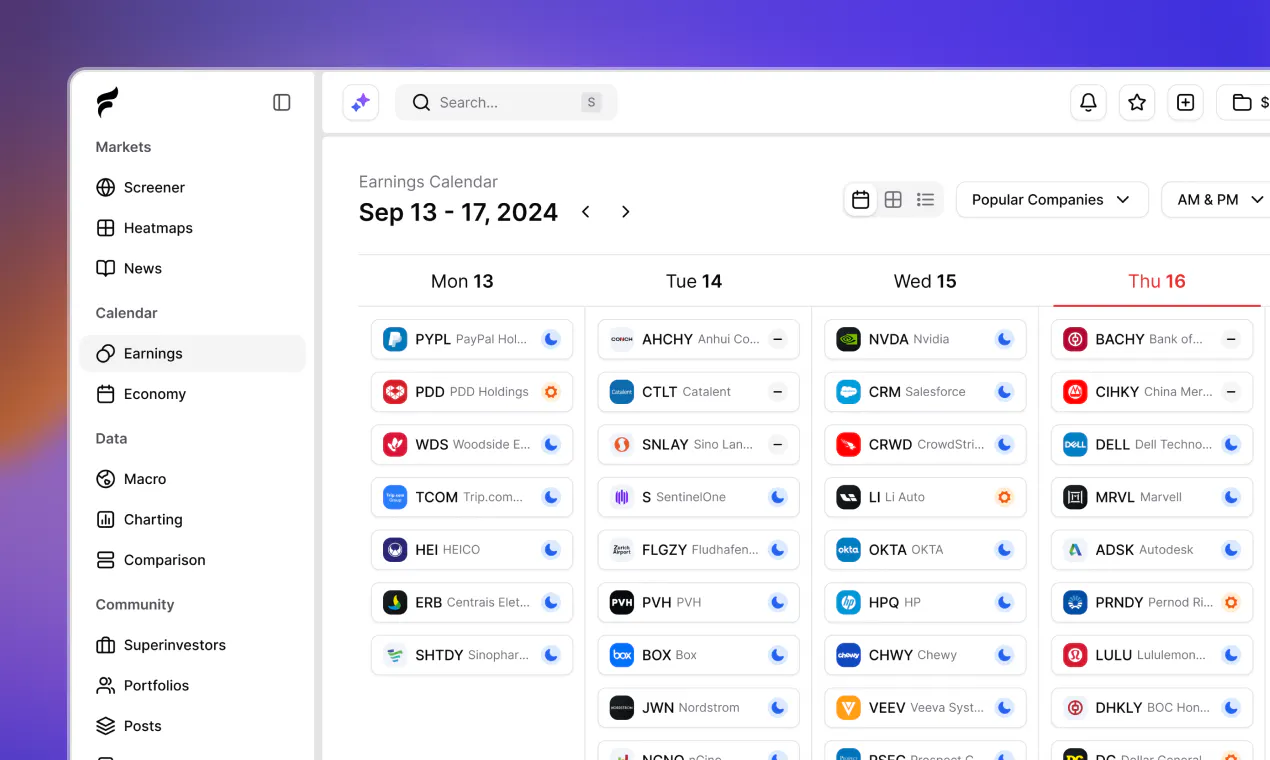The image size is (1270, 760).
Task: Click the HPQ HP logo
Action: tap(849, 602)
